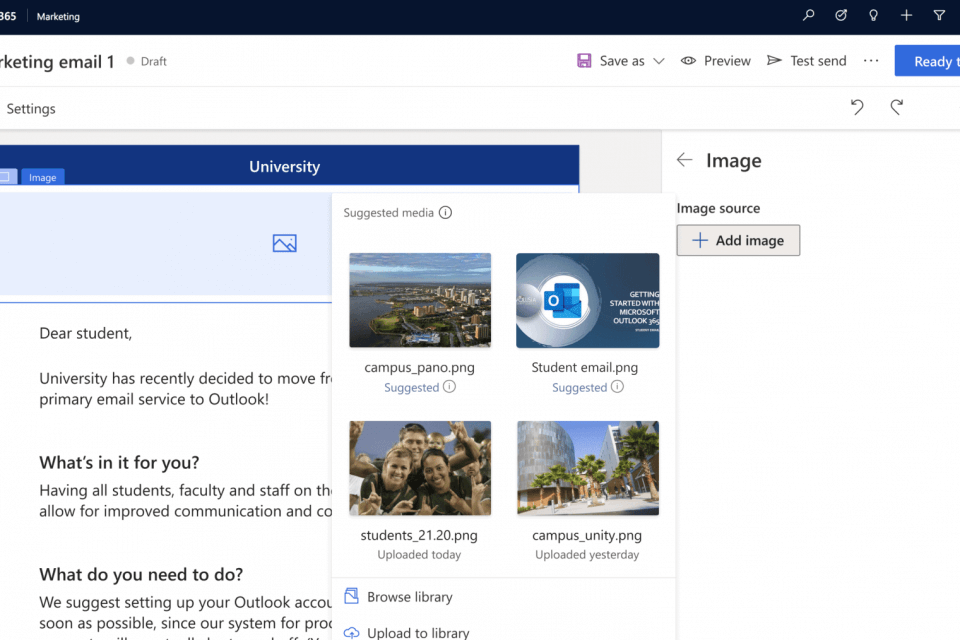Image resolution: width=960 pixels, height=640 pixels.
Task: Expand the Save as dropdown arrow
Action: point(659,61)
